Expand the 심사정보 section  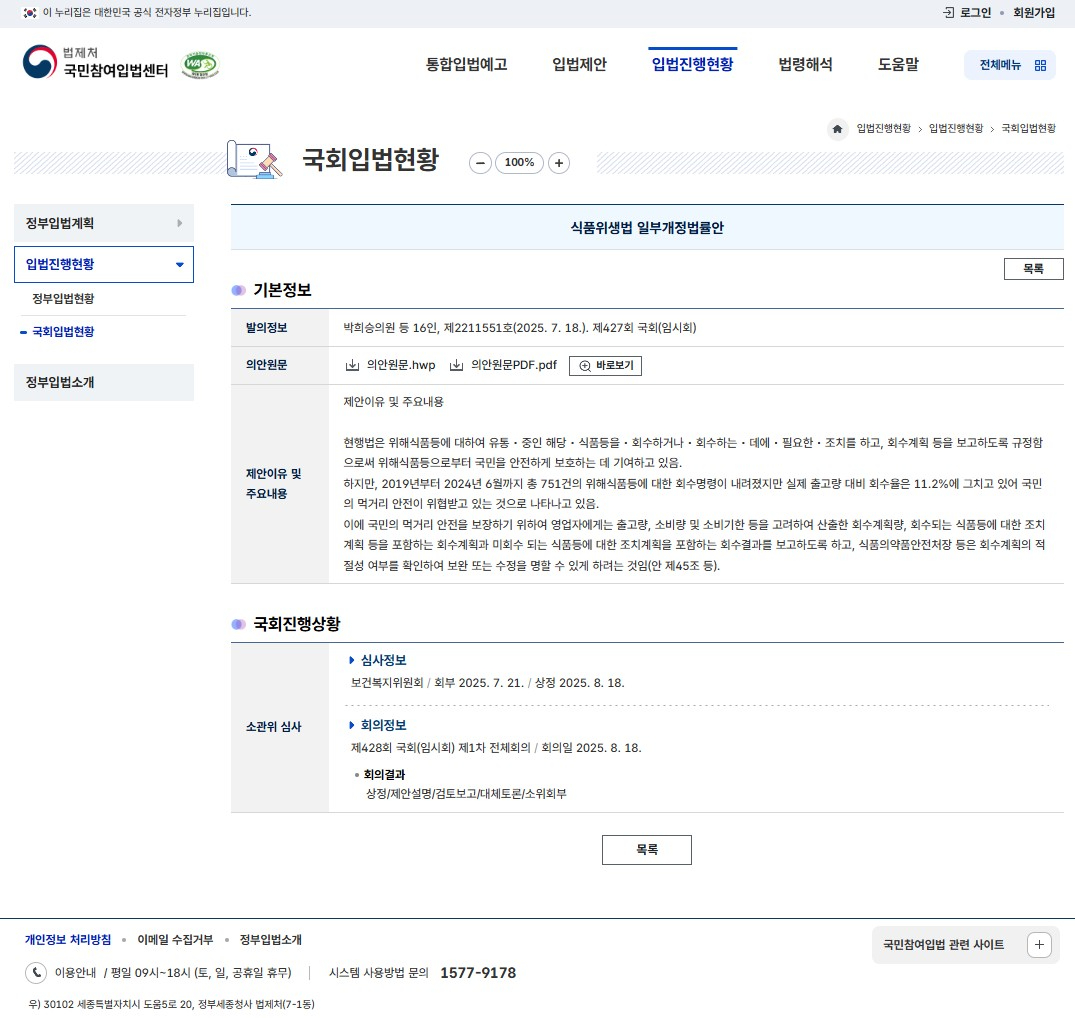(x=381, y=660)
